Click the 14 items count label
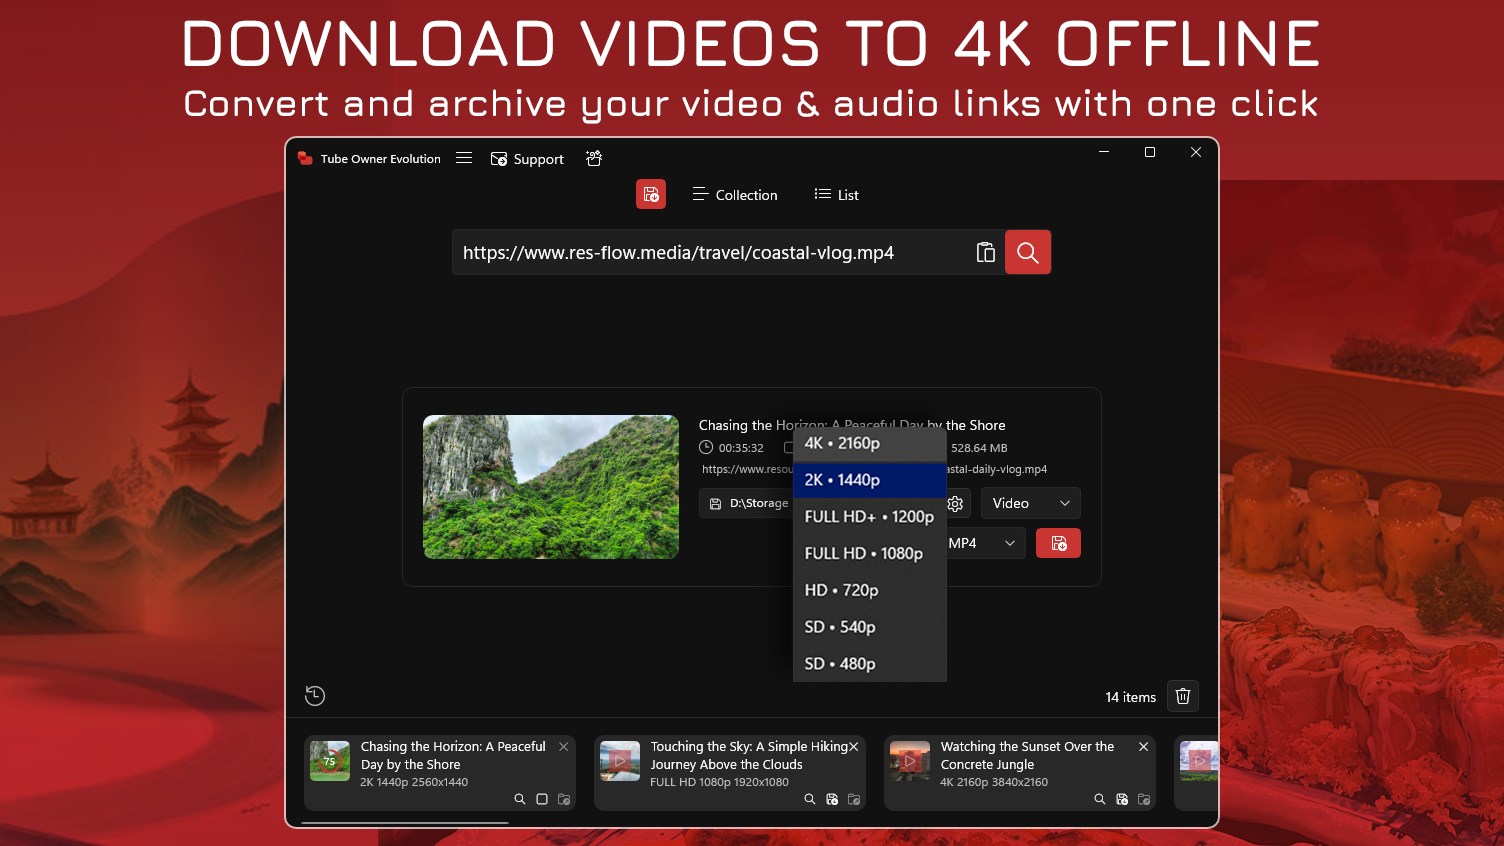The image size is (1504, 846). point(1131,697)
